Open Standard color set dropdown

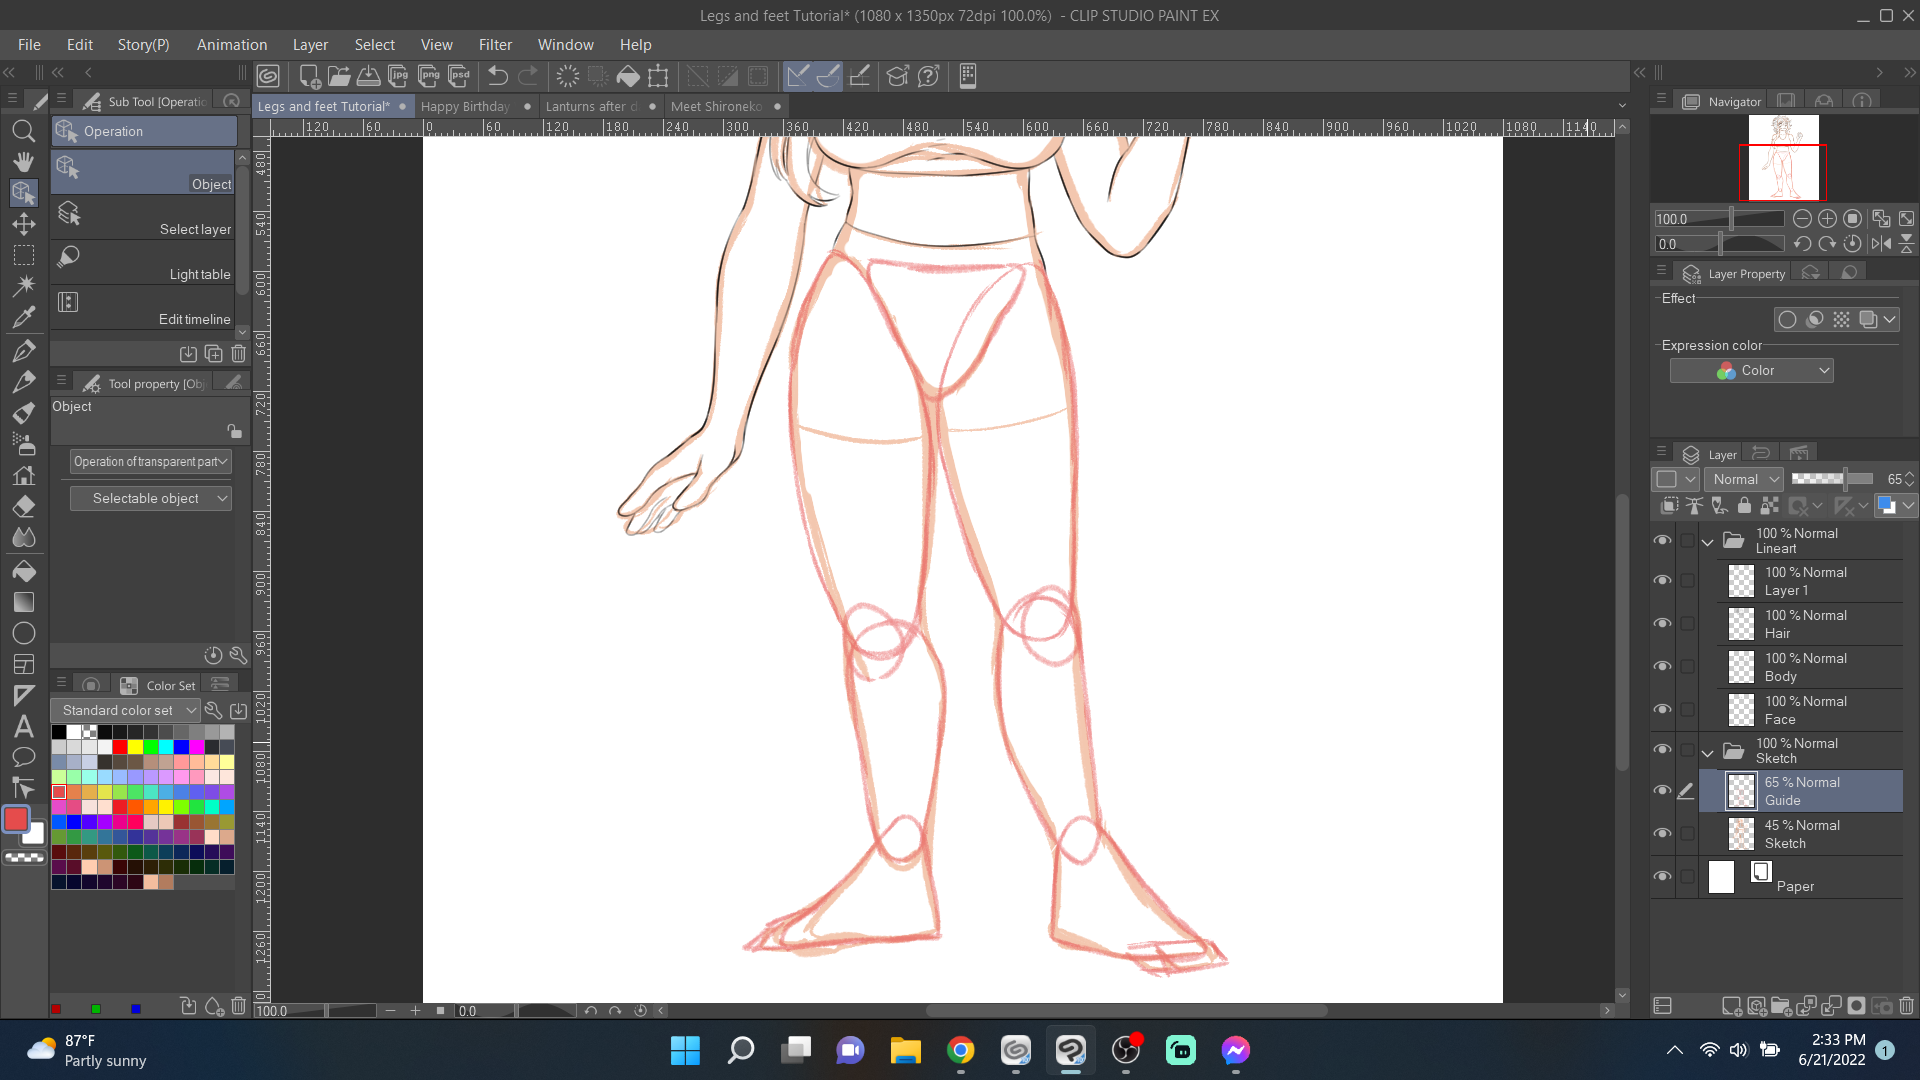tap(126, 710)
